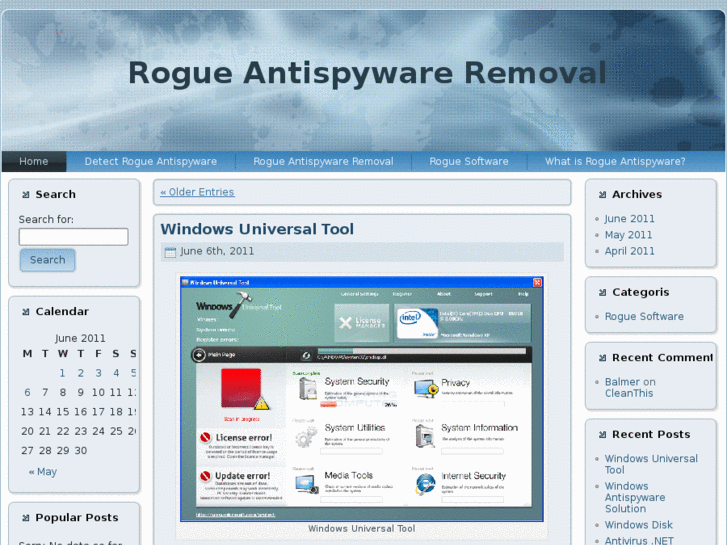Click the System Security icon in screenshot
The image size is (727, 545).
click(307, 388)
